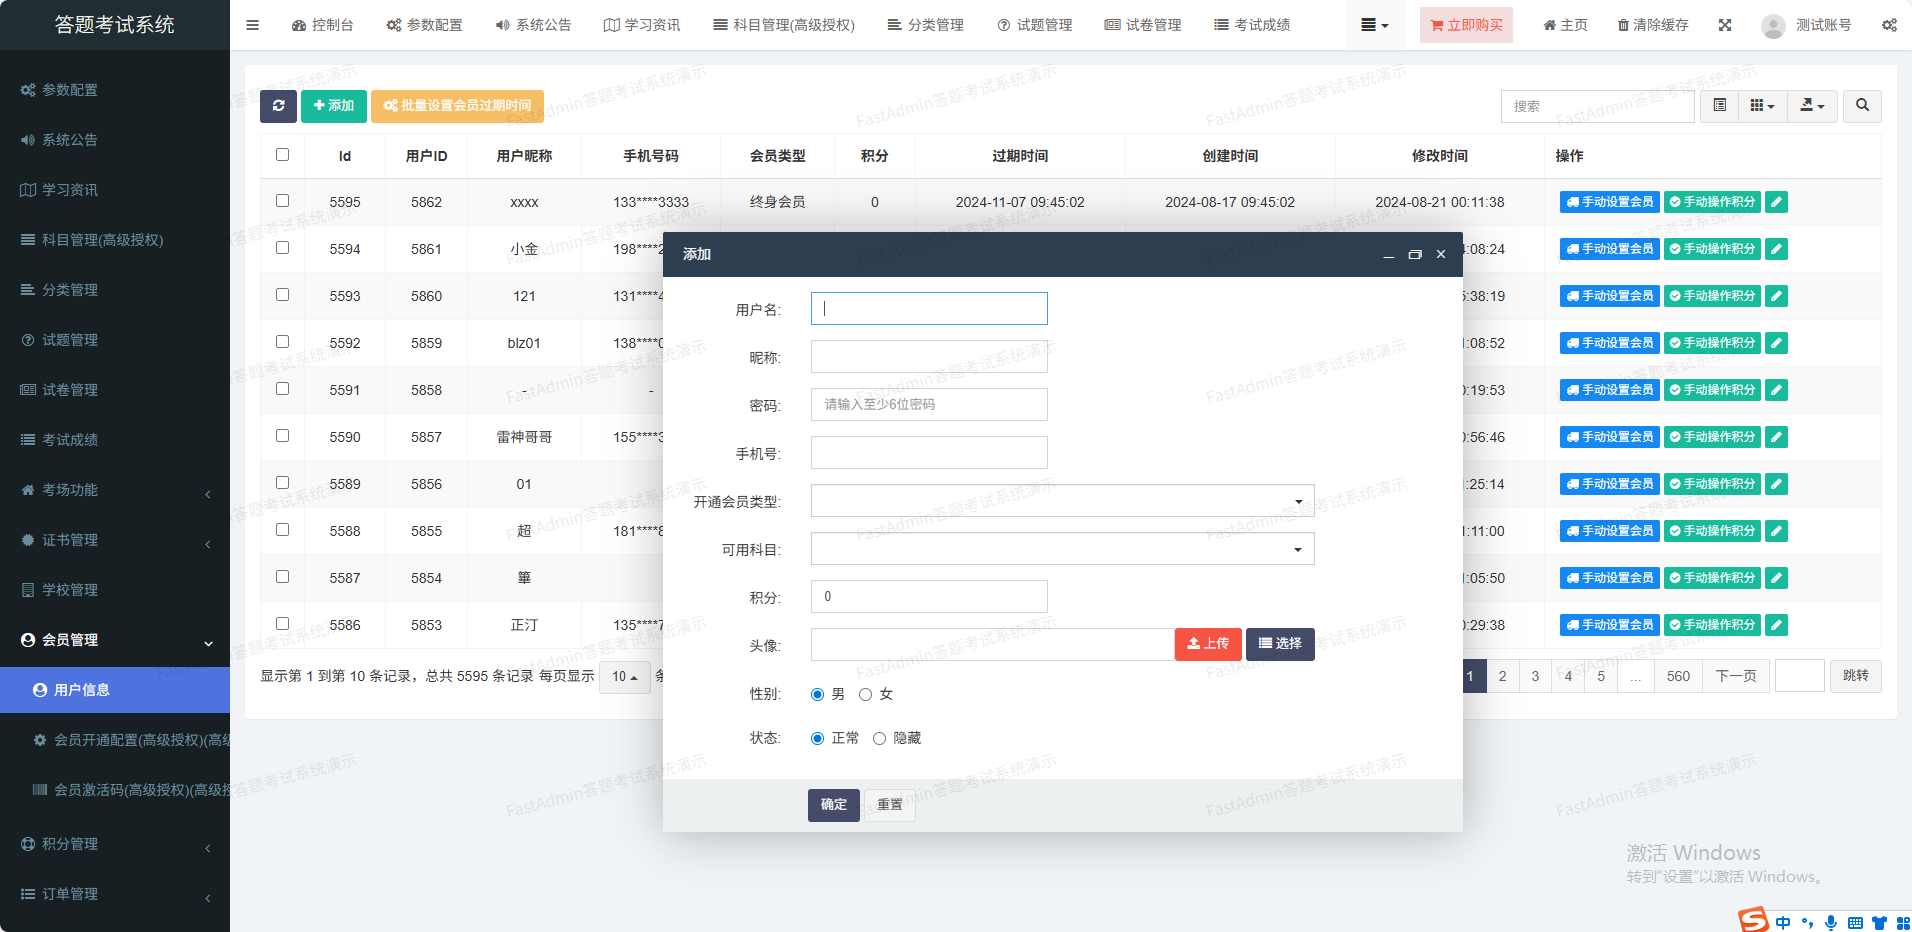Open the 开通会员类型 dropdown
The height and width of the screenshot is (932, 1912).
coord(1062,501)
